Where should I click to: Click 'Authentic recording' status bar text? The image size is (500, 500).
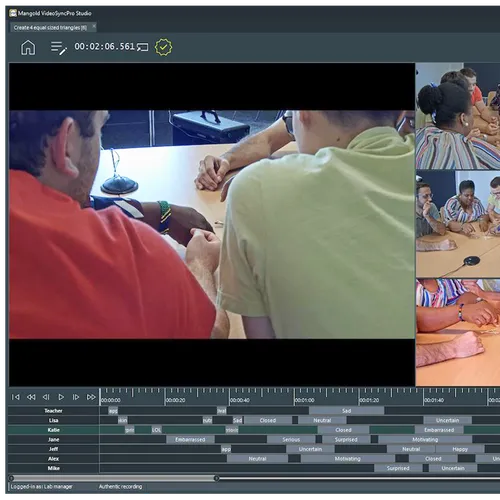120,487
